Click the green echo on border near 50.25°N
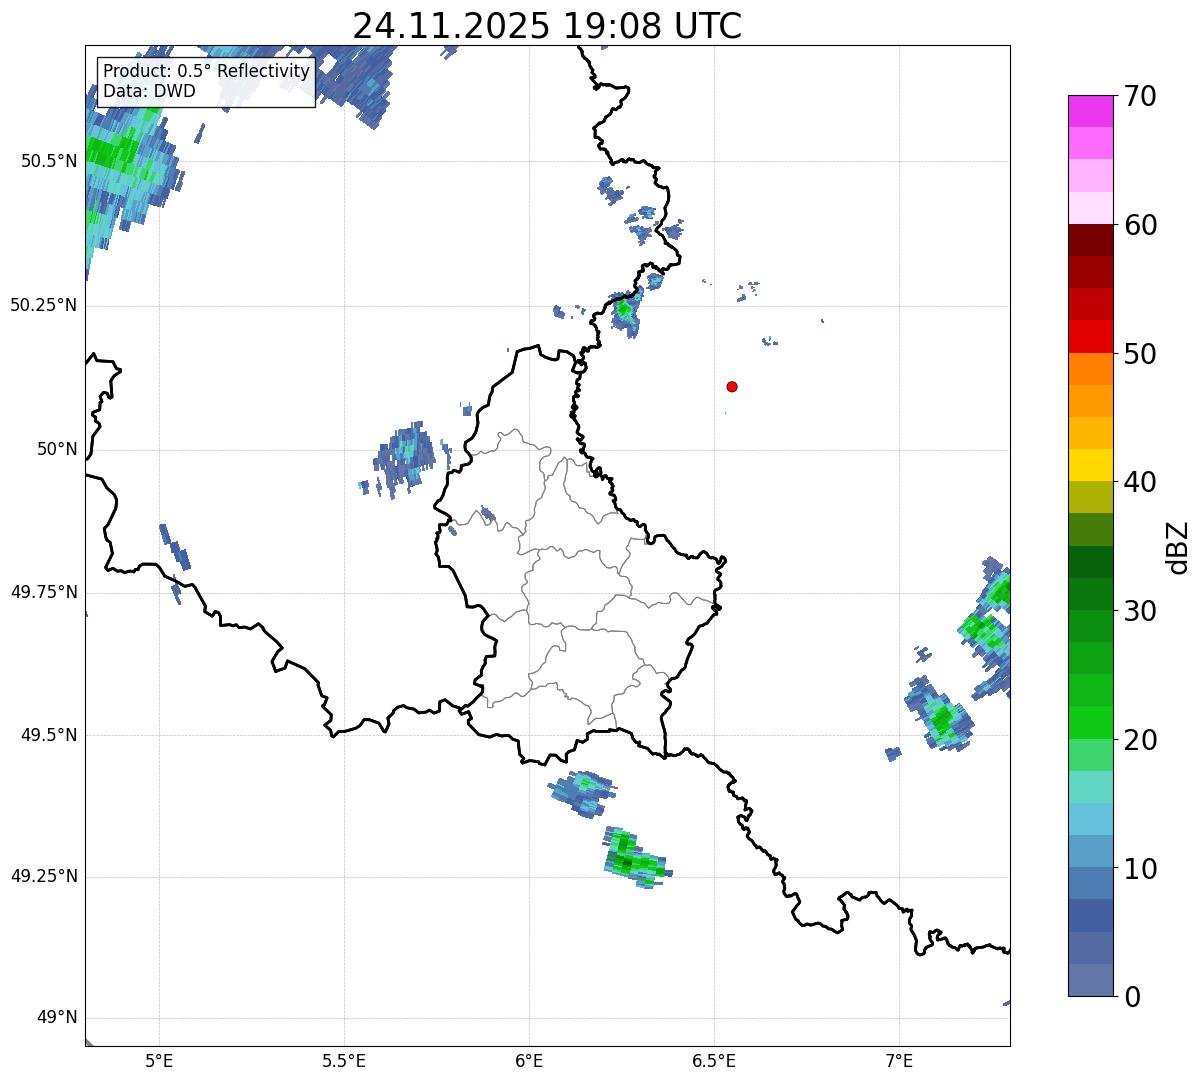The width and height of the screenshot is (1202, 1081). [626, 313]
